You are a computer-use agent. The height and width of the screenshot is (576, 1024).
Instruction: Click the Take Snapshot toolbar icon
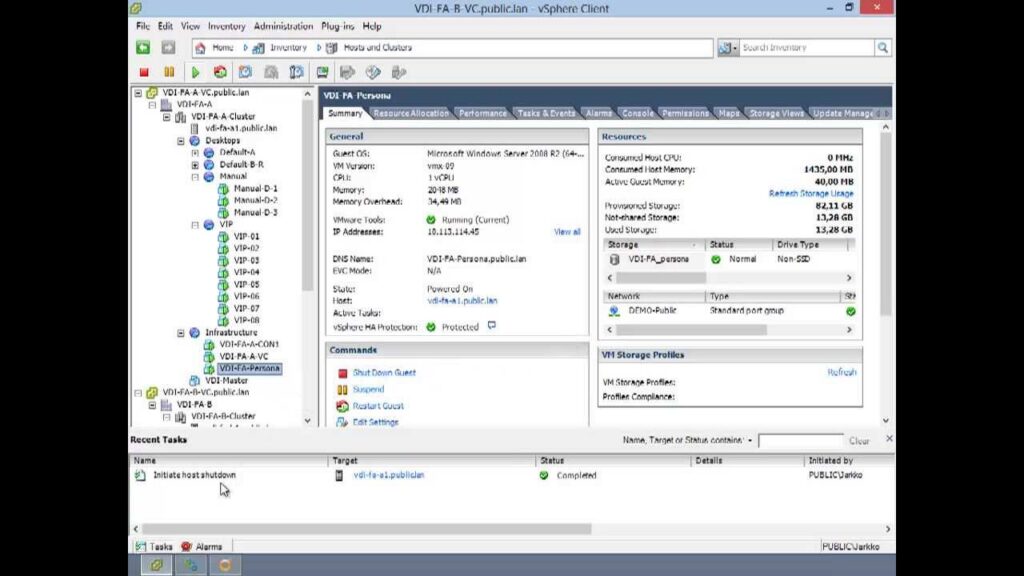[245, 72]
